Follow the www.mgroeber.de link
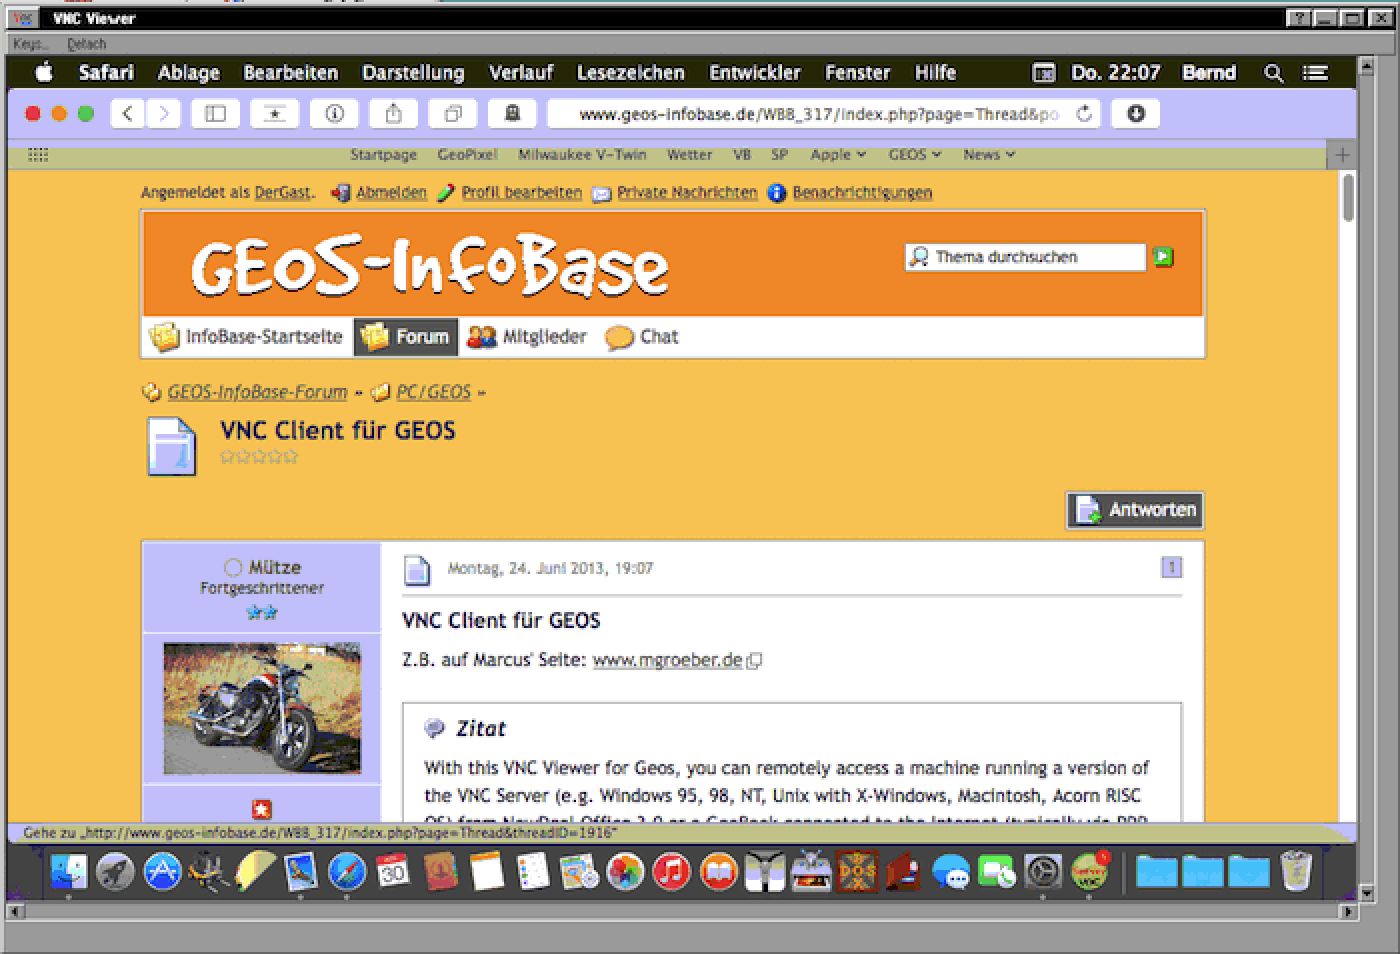The image size is (1400, 954). 667,660
